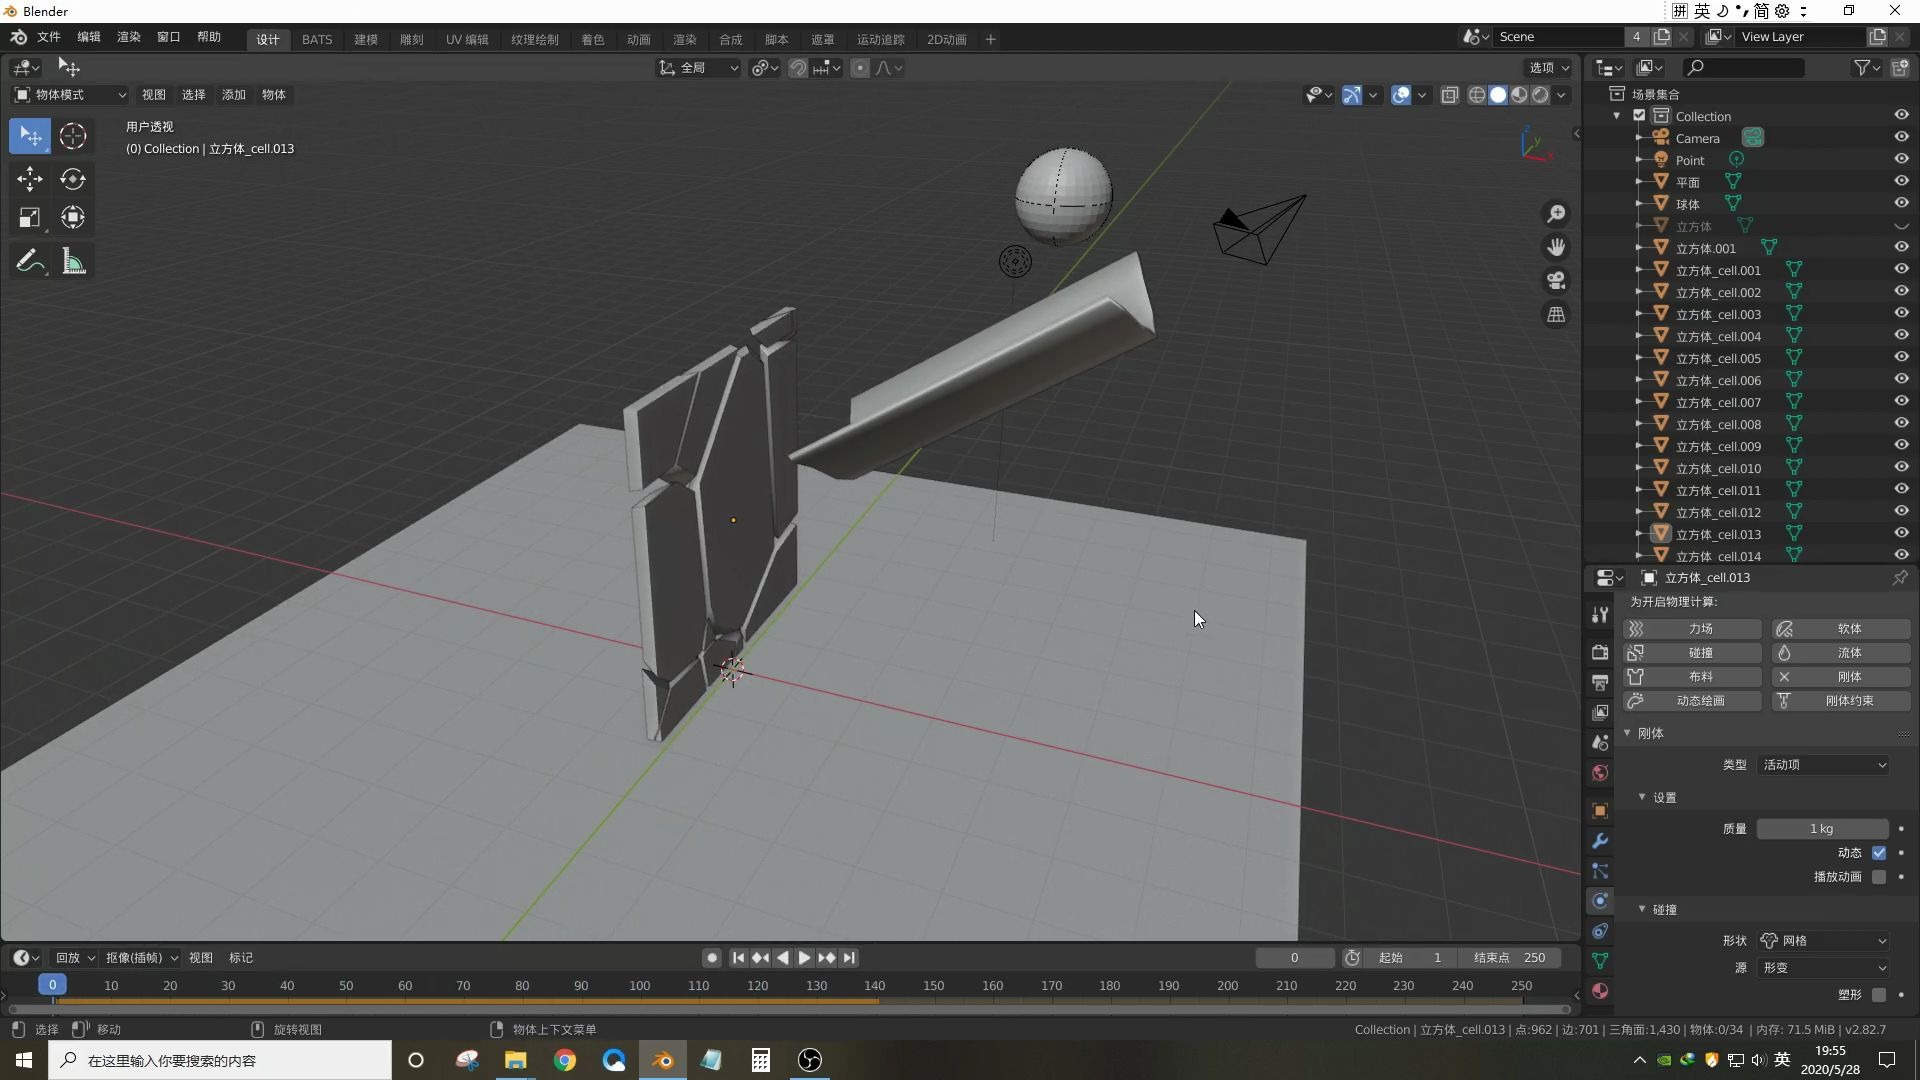Open the 添加 menu in header
Image resolution: width=1920 pixels, height=1080 pixels.
pos(232,94)
